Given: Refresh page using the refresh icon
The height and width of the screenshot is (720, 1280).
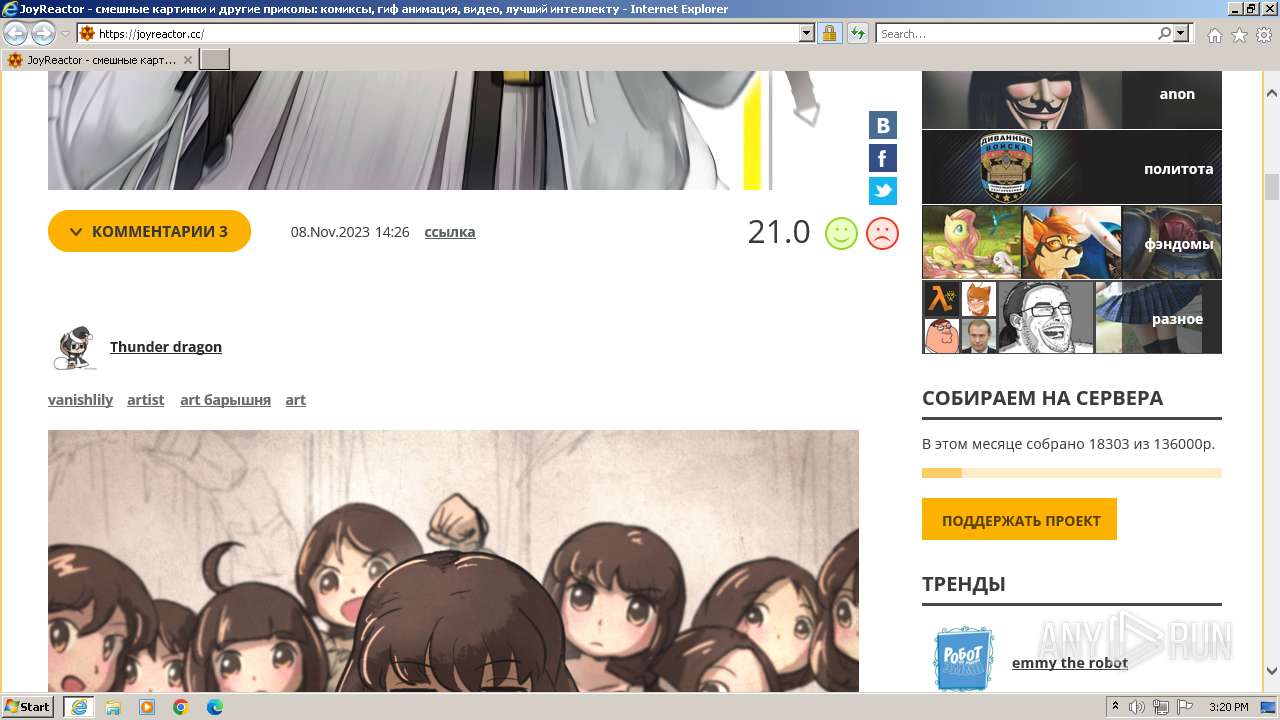Looking at the screenshot, I should coord(857,34).
